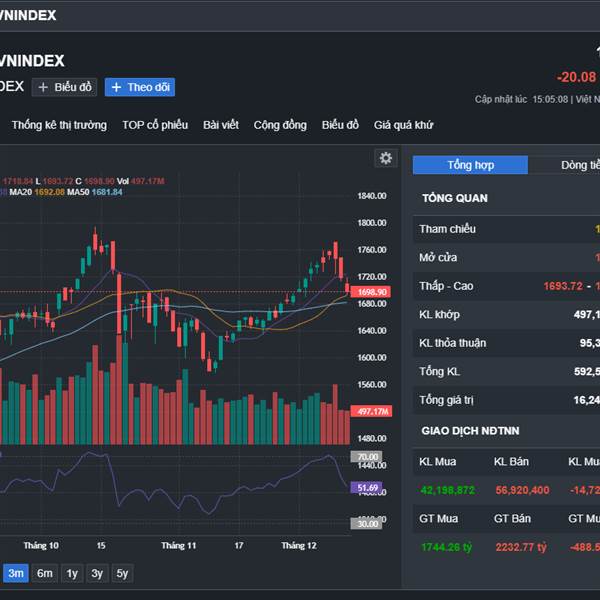
Task: Set chart range to 3y
Action: tap(97, 573)
